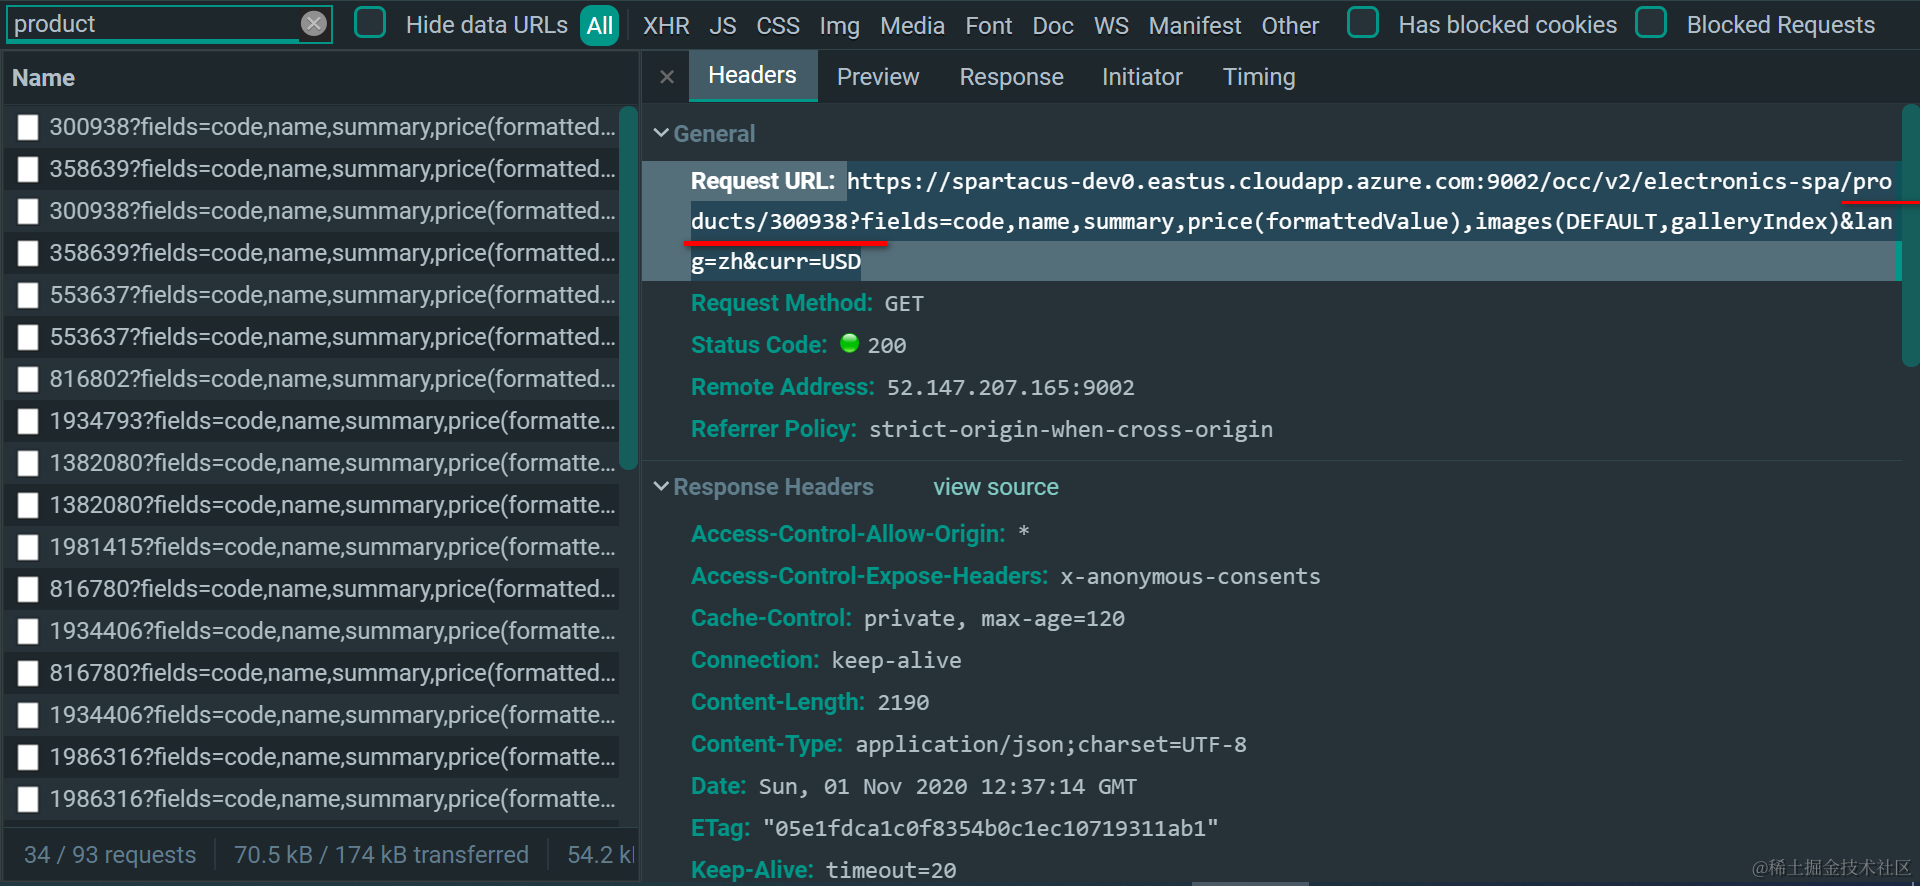Select the second 1382080 request row
Viewport: 1920px width, 886px height.
click(x=312, y=505)
